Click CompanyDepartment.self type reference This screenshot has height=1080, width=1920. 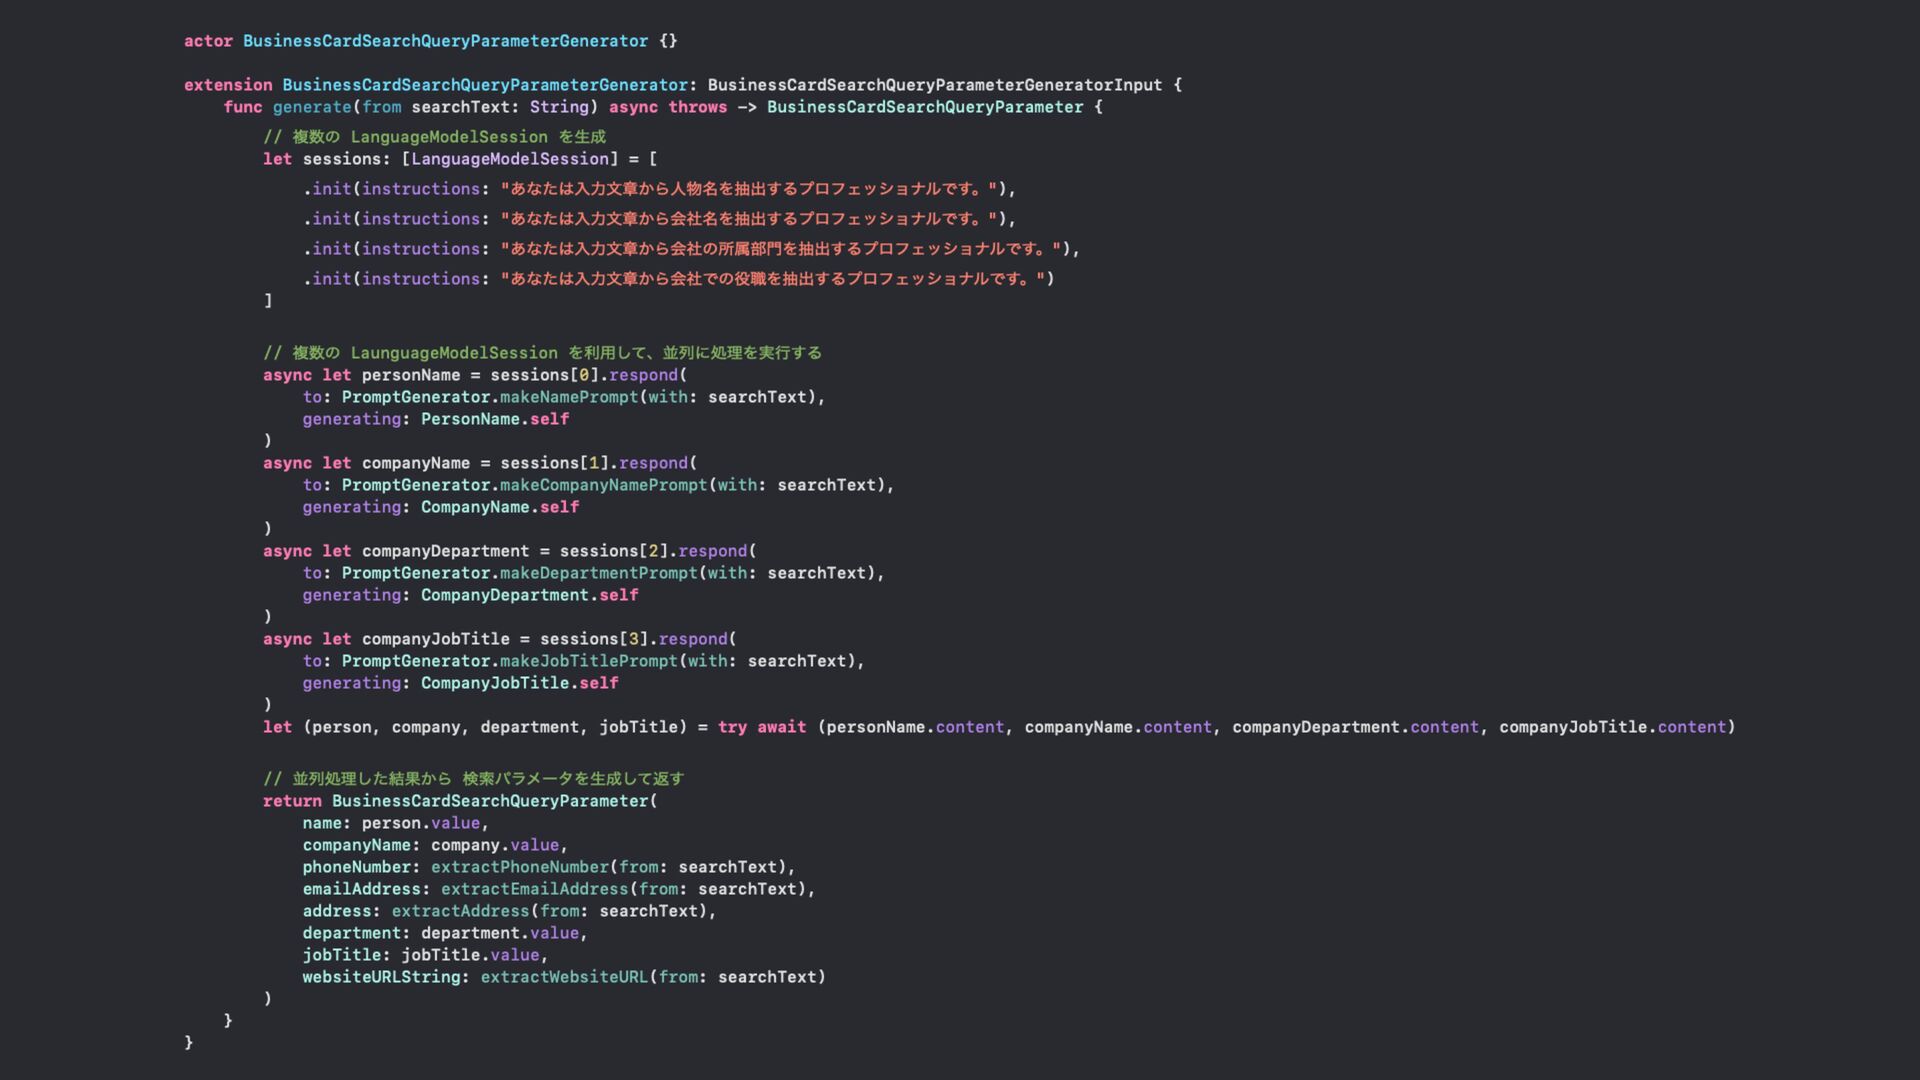tap(529, 595)
